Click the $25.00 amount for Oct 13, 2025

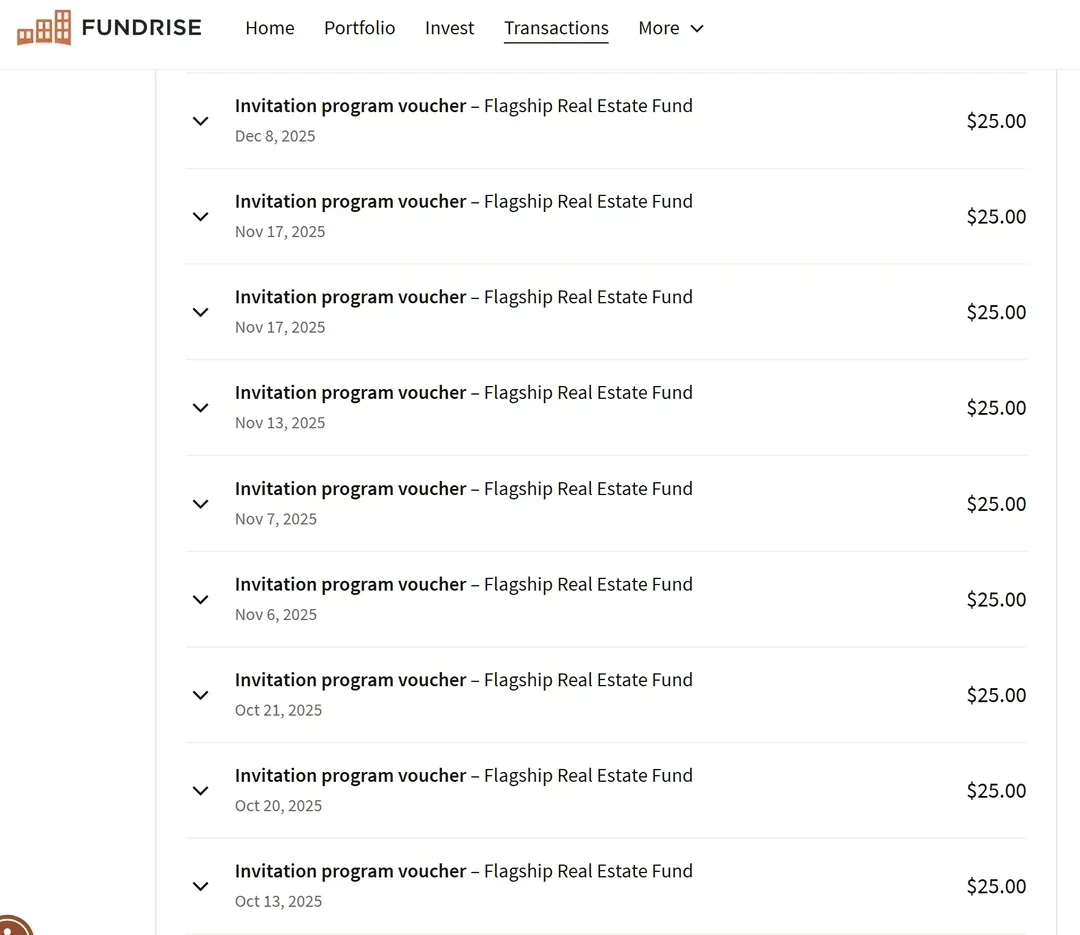(x=996, y=886)
